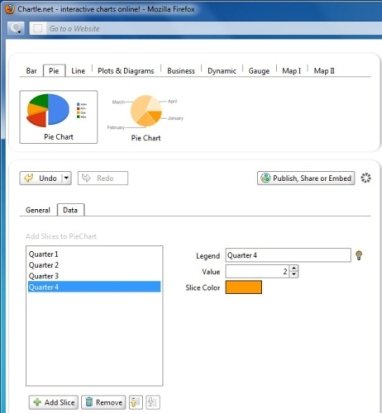
Task: Open the General settings tab
Action: (x=38, y=210)
